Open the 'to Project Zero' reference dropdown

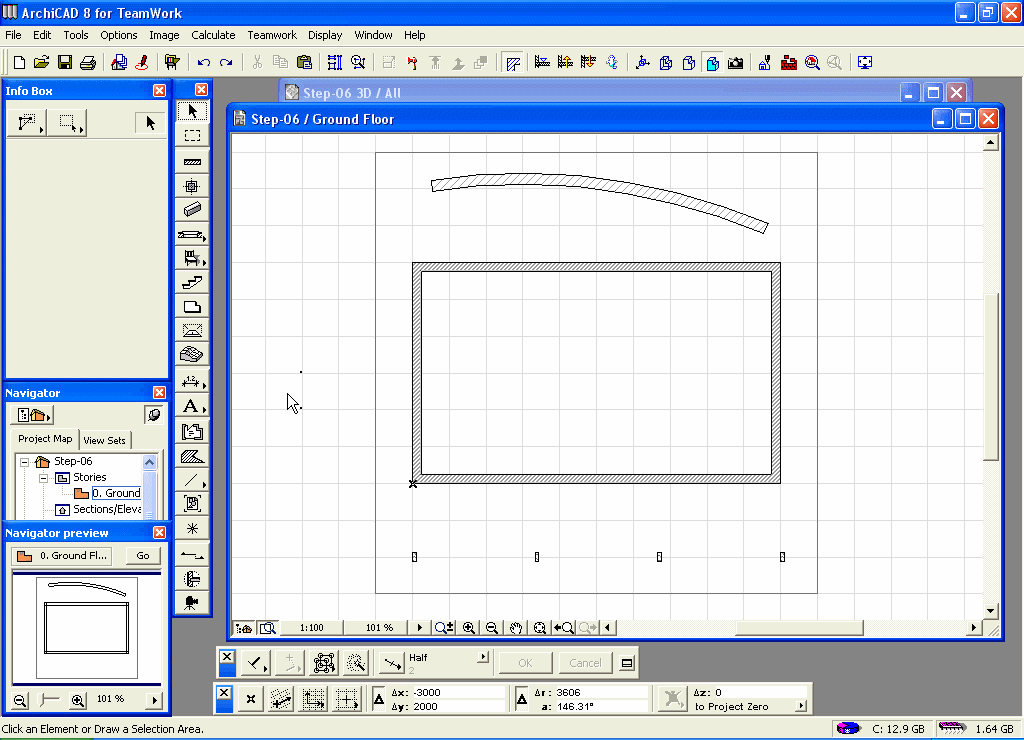point(800,706)
